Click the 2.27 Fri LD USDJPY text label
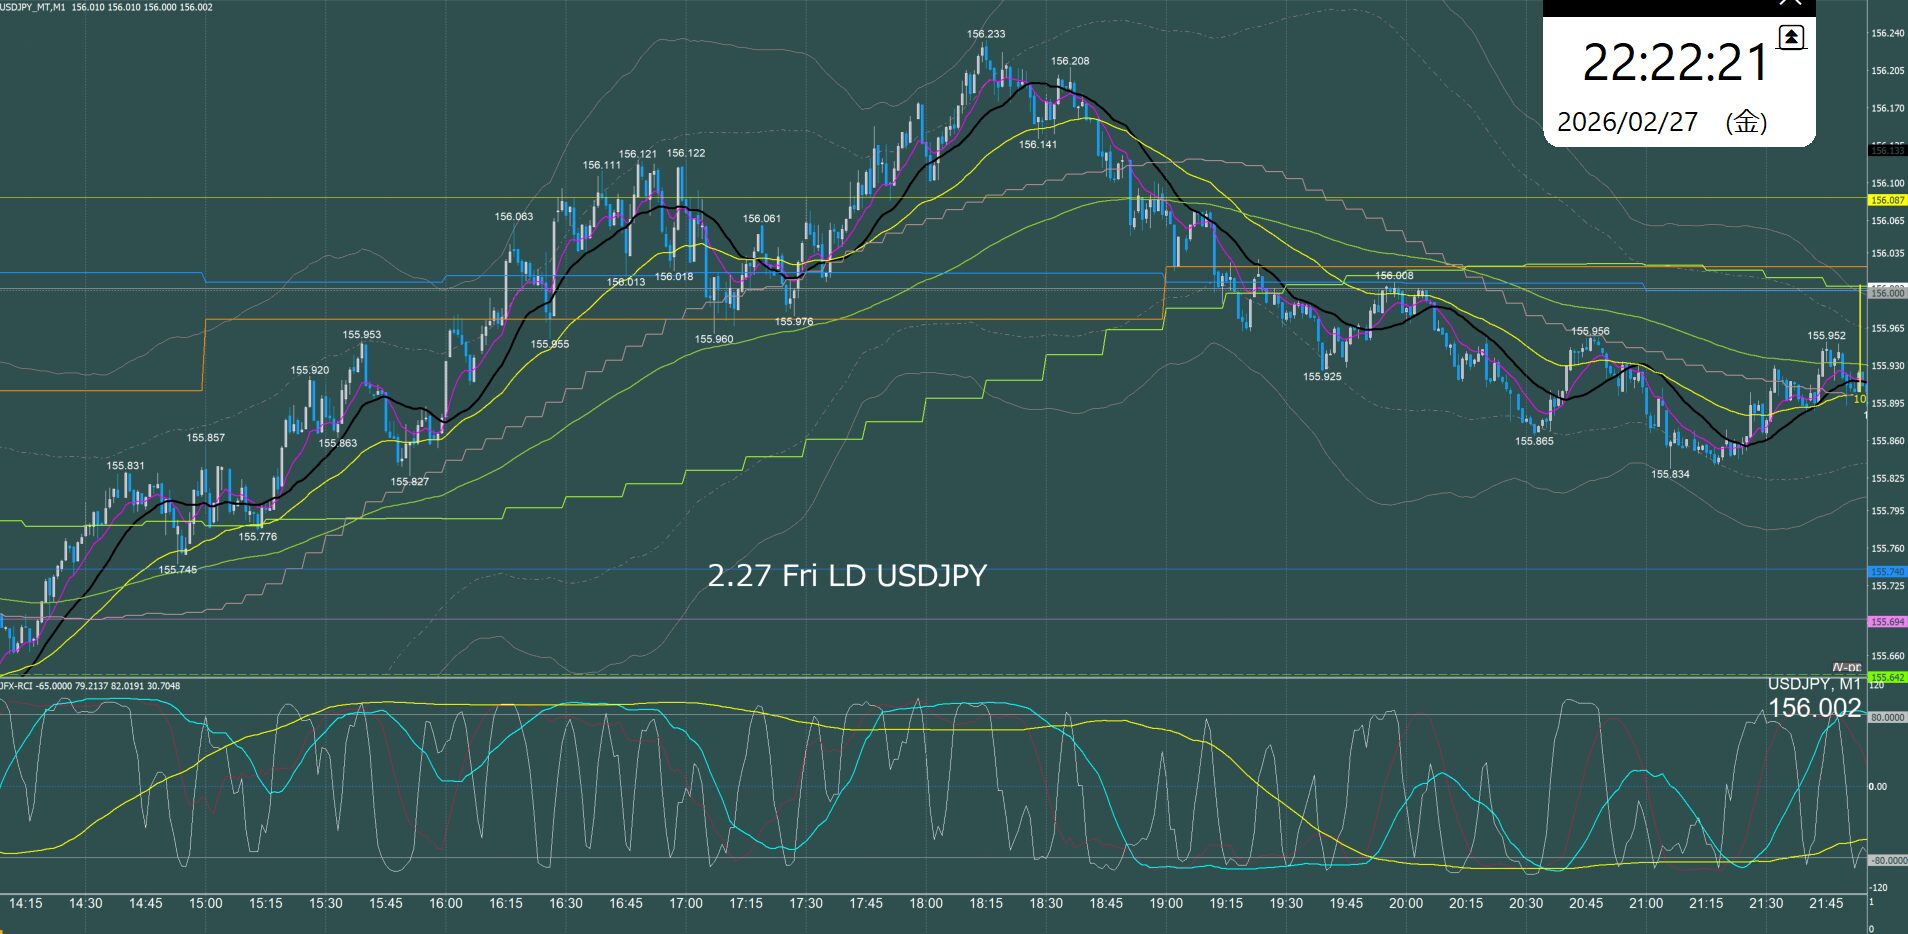 point(847,576)
